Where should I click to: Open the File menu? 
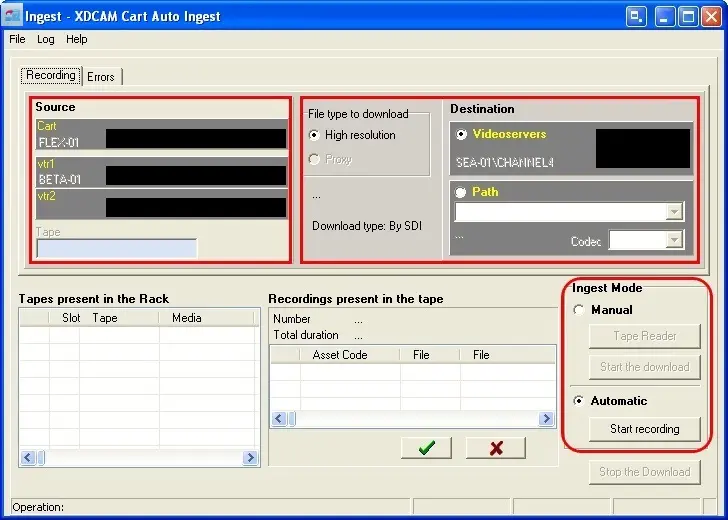coord(17,39)
